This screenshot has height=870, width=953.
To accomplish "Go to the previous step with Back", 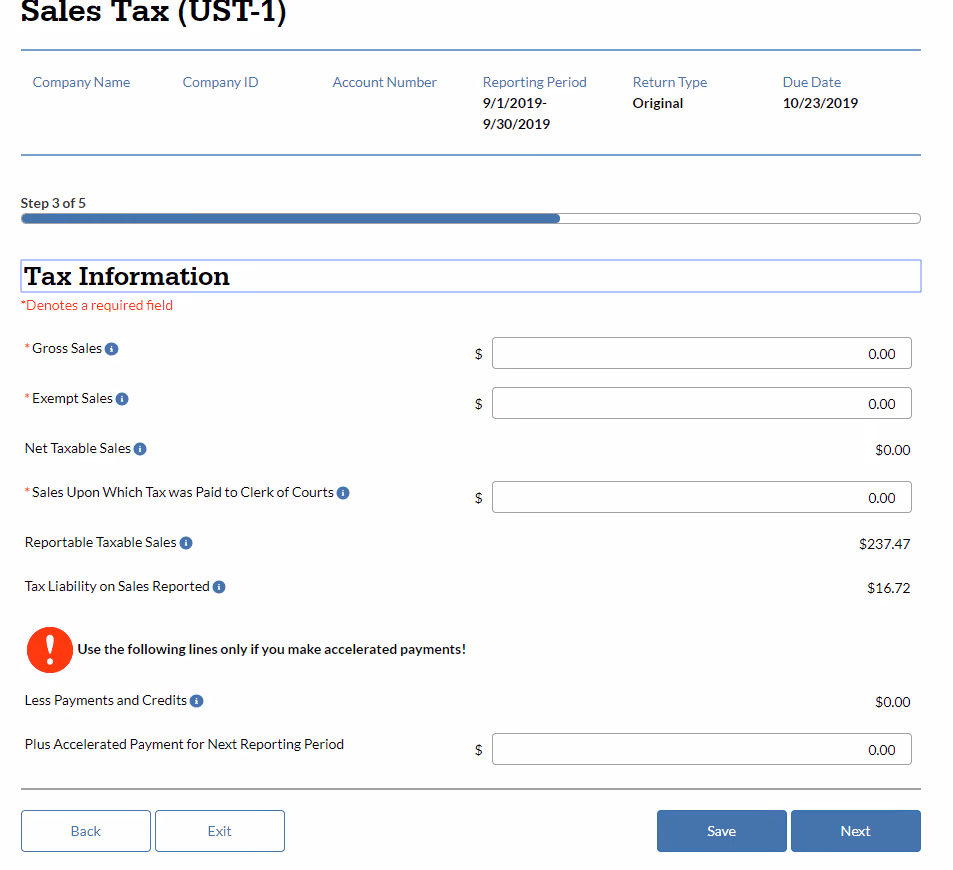I will (x=86, y=831).
